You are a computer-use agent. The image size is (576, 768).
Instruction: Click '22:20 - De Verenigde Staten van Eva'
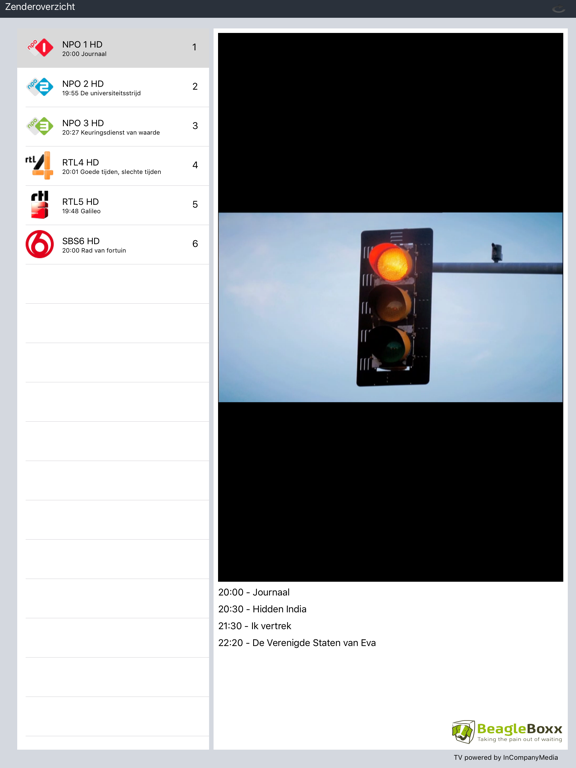tap(297, 643)
